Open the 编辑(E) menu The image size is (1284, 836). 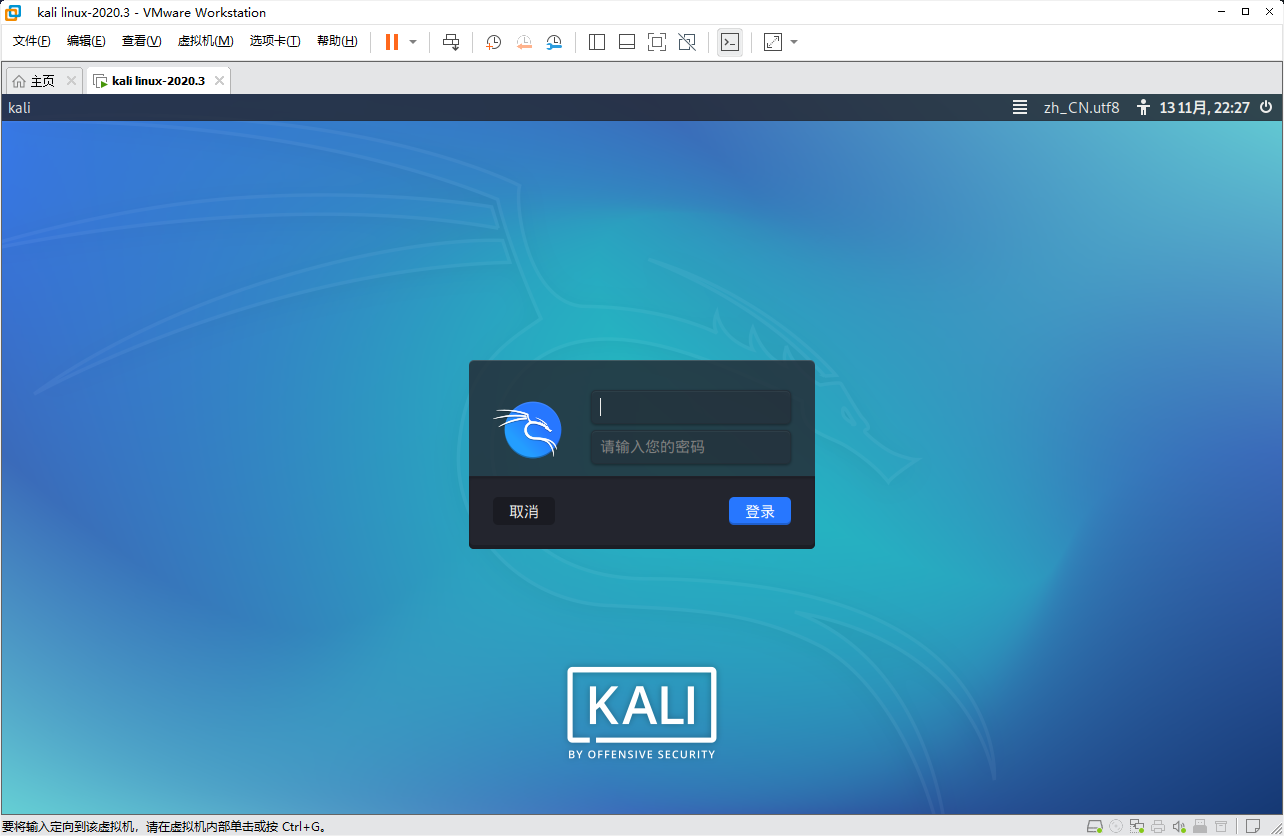(86, 41)
